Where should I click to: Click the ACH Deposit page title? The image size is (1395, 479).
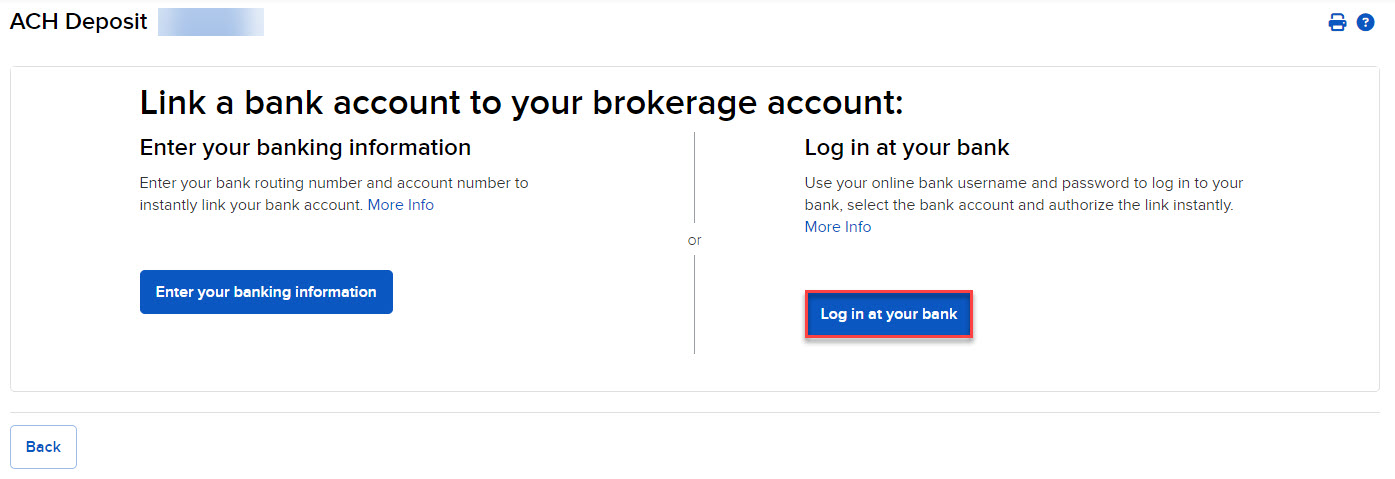[x=78, y=22]
